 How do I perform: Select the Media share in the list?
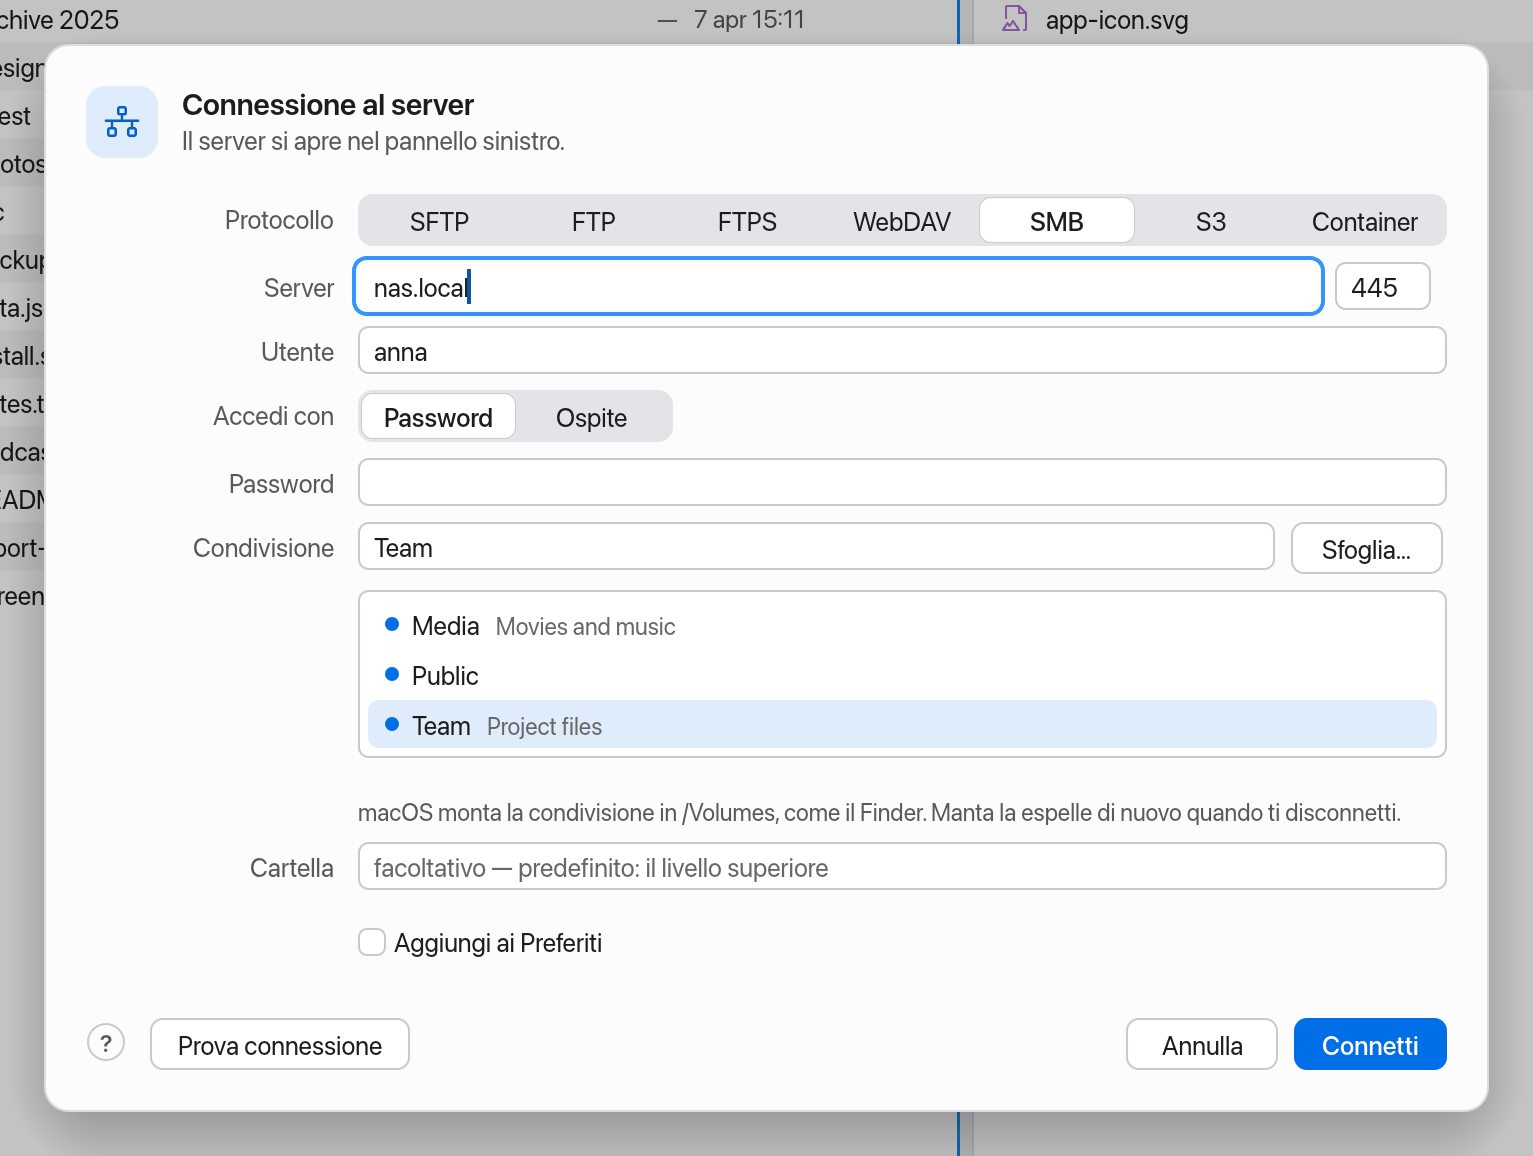pyautogui.click(x=902, y=625)
